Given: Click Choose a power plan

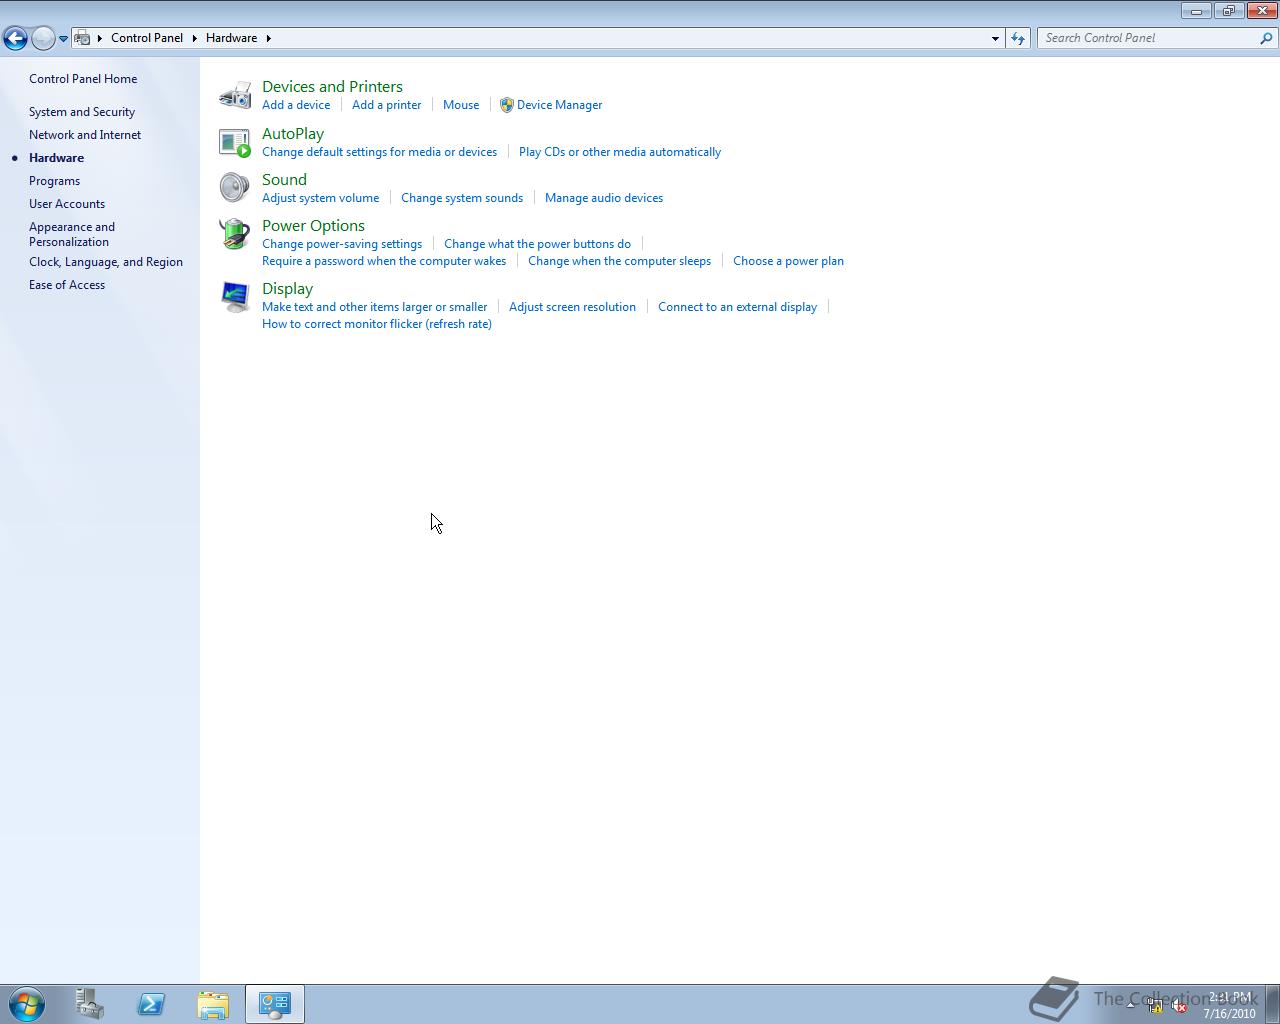Looking at the screenshot, I should 788,261.
